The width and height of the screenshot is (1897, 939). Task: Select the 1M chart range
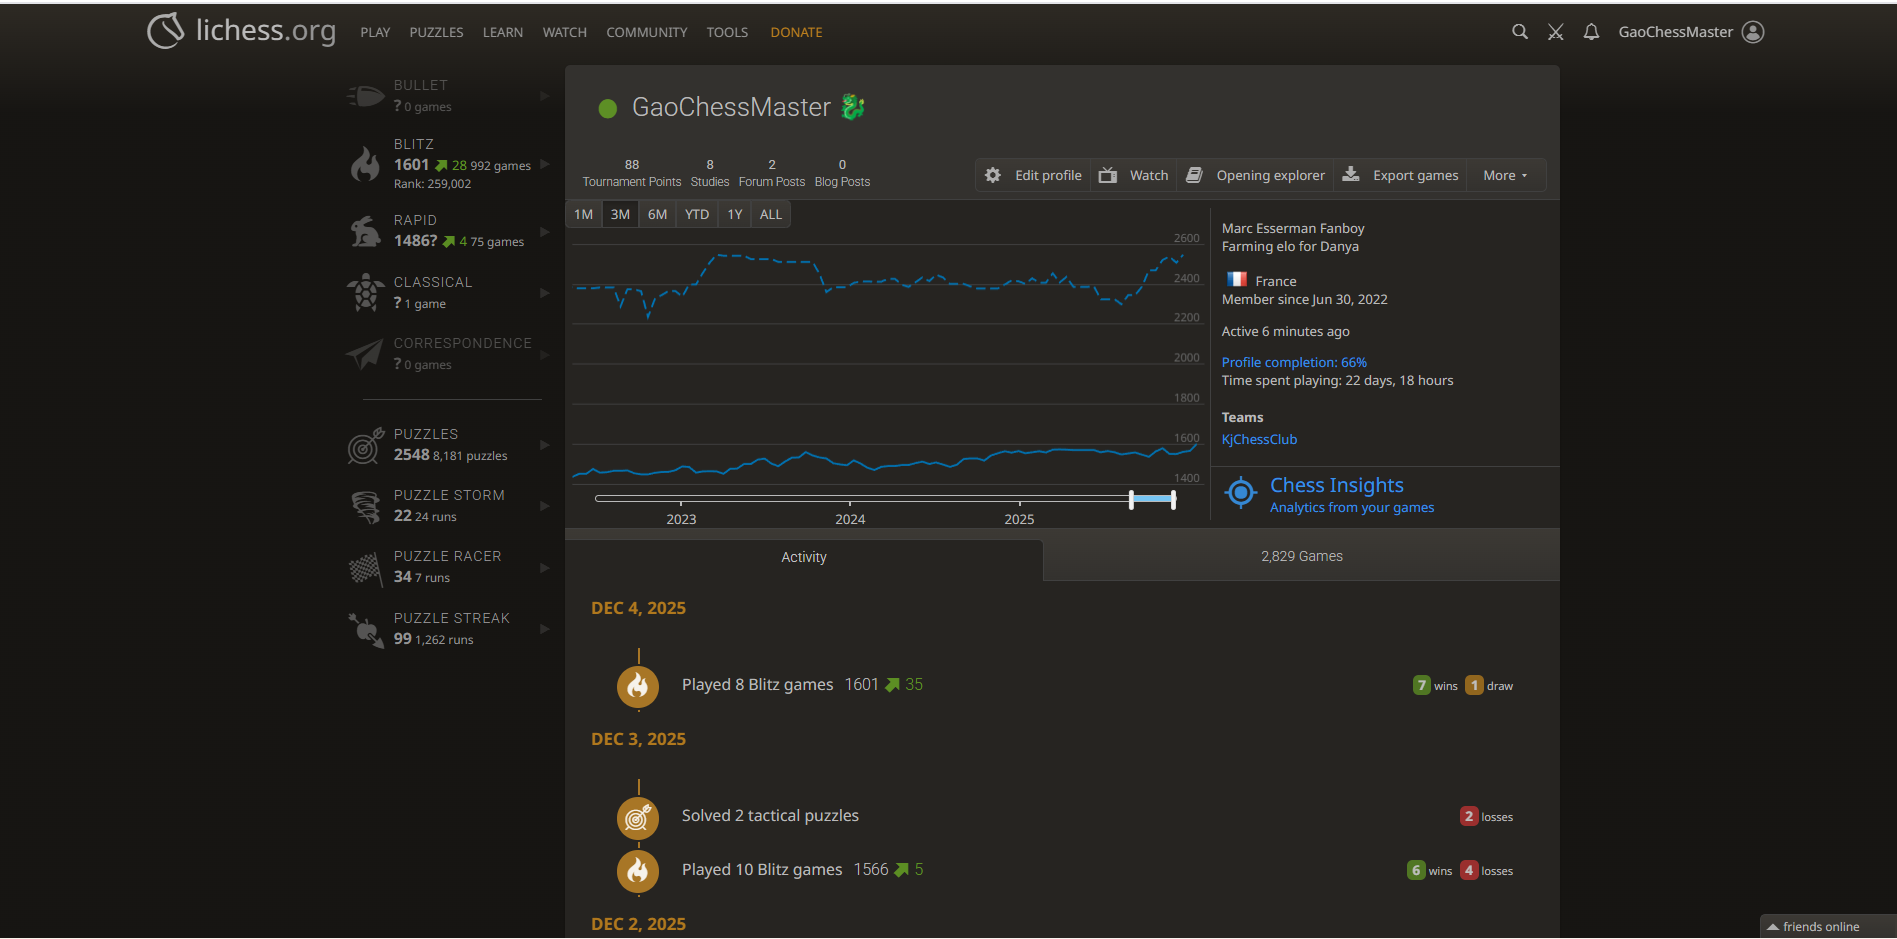(x=584, y=214)
